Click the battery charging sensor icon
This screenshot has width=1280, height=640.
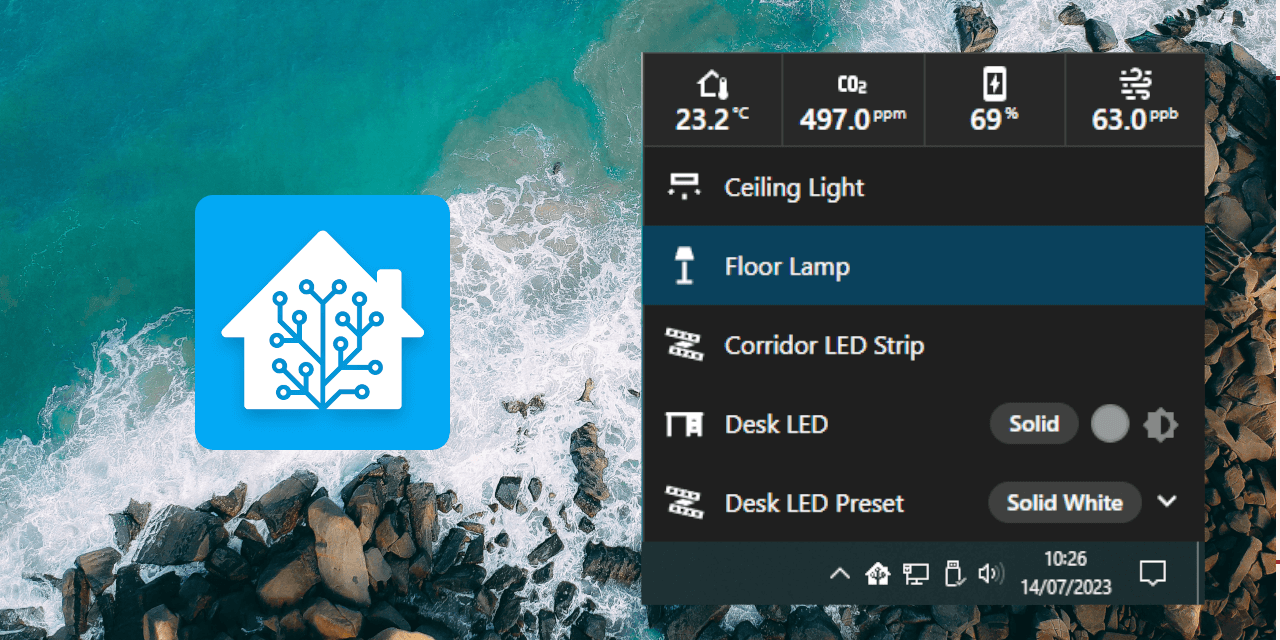pyautogui.click(x=993, y=84)
